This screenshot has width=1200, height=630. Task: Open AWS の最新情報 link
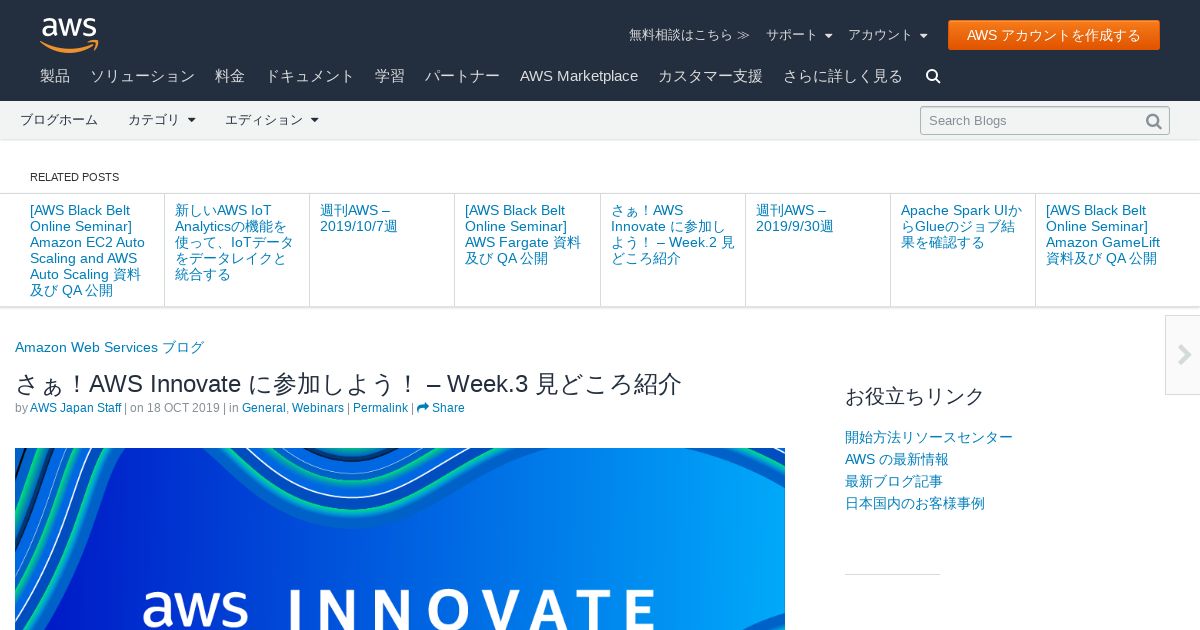tap(897, 459)
